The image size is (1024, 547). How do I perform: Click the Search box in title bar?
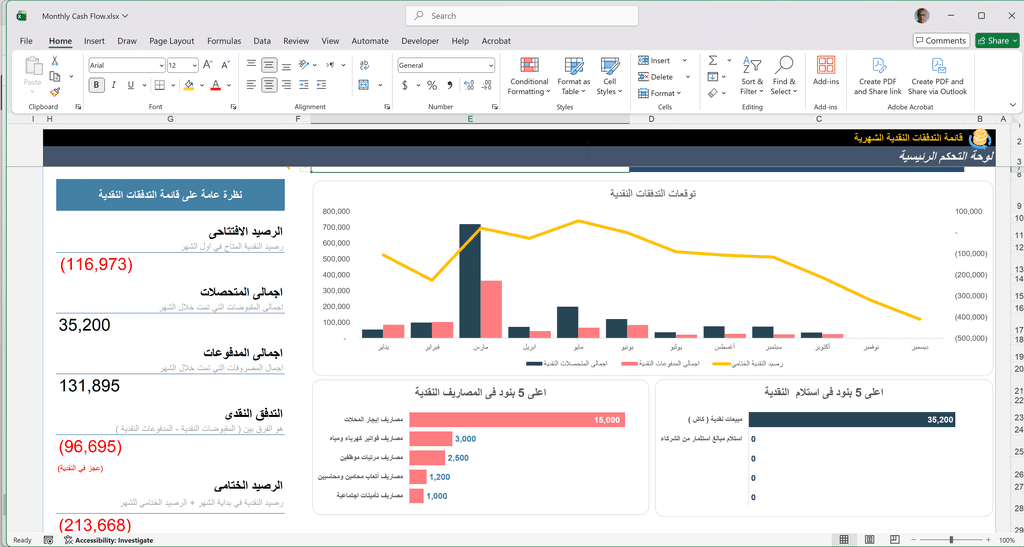click(522, 16)
